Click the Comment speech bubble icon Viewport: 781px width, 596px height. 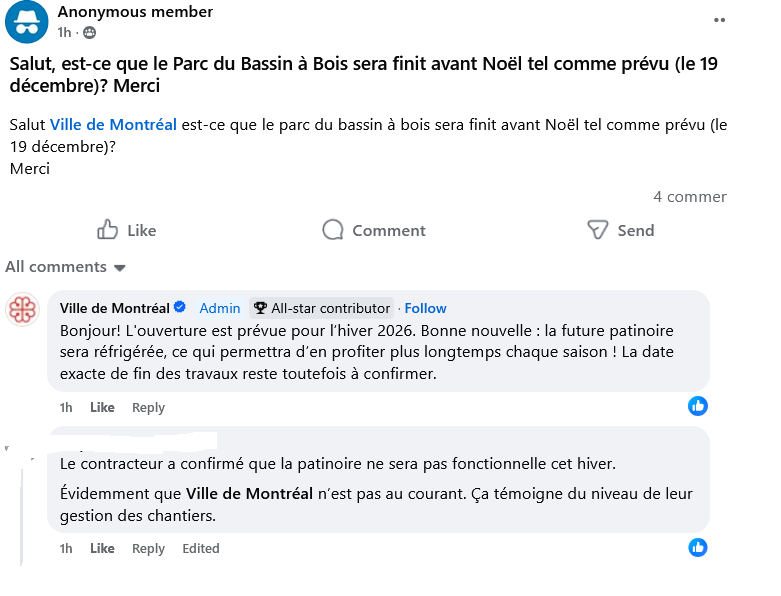point(333,230)
